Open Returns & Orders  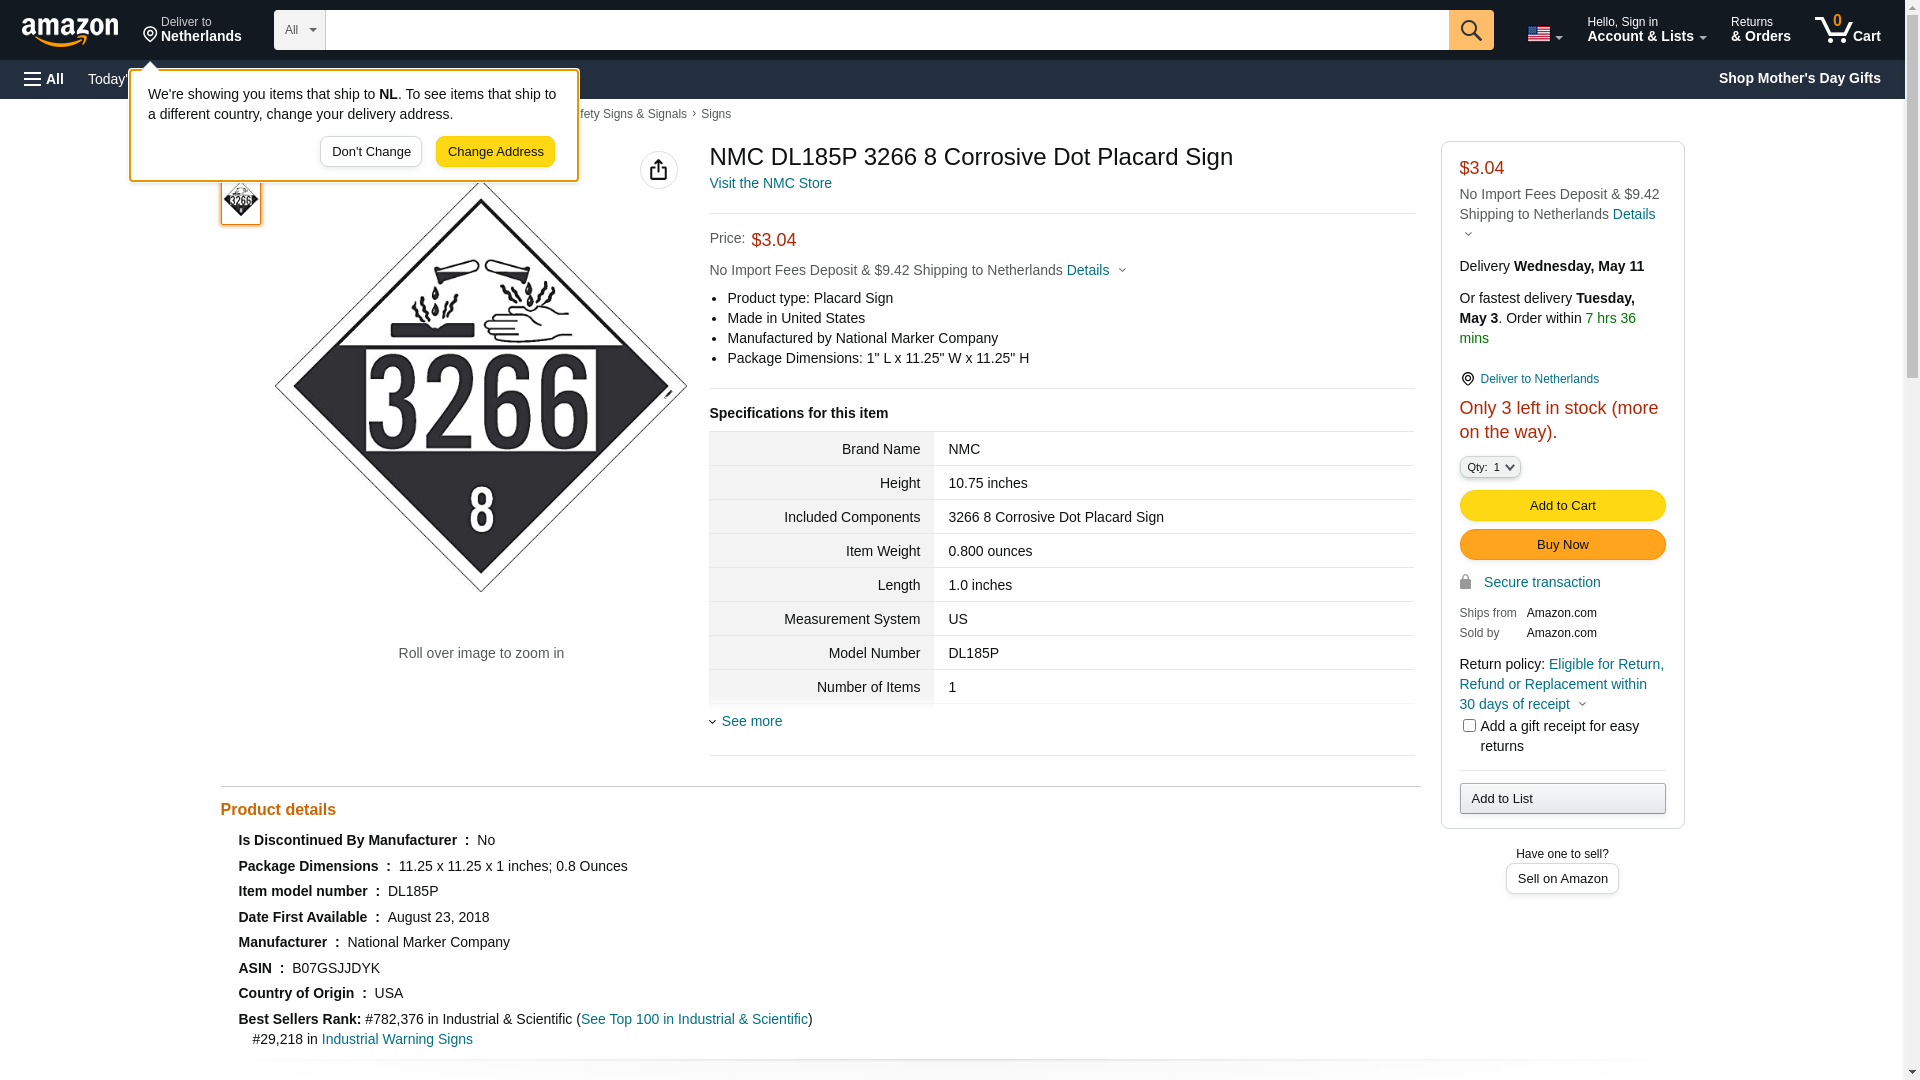pyautogui.click(x=1760, y=30)
